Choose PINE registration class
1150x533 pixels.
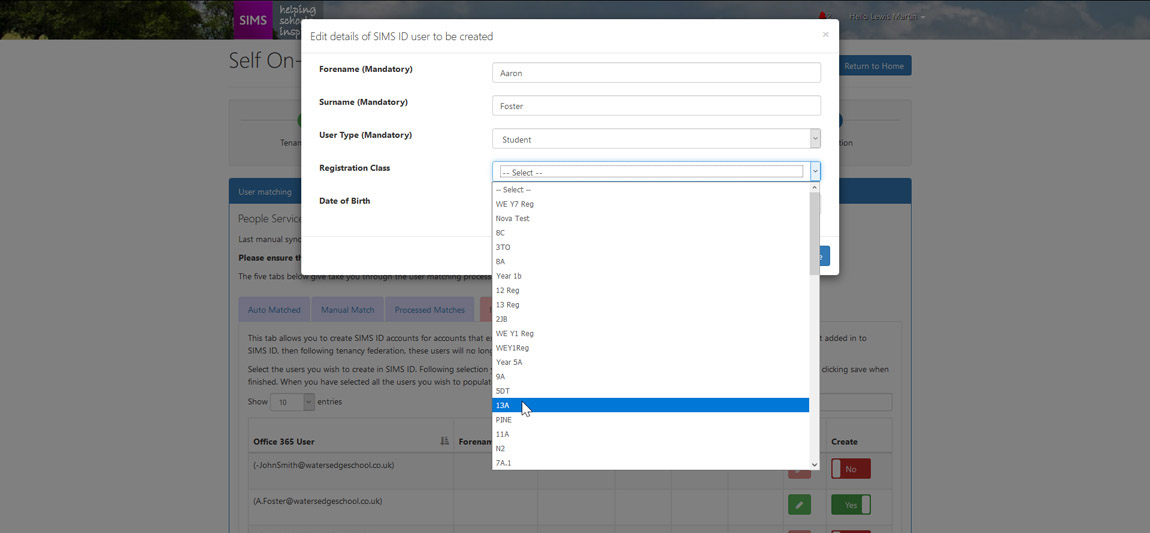(x=651, y=419)
